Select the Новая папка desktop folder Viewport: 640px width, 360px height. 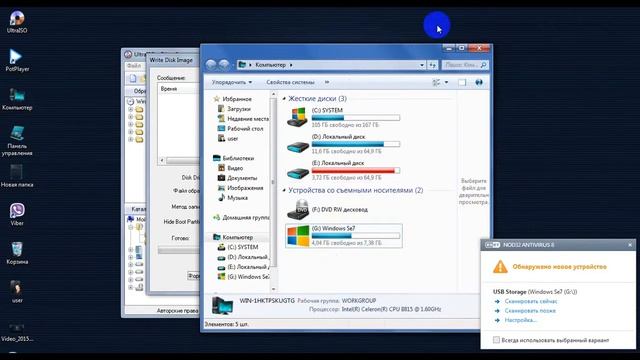[x=17, y=176]
